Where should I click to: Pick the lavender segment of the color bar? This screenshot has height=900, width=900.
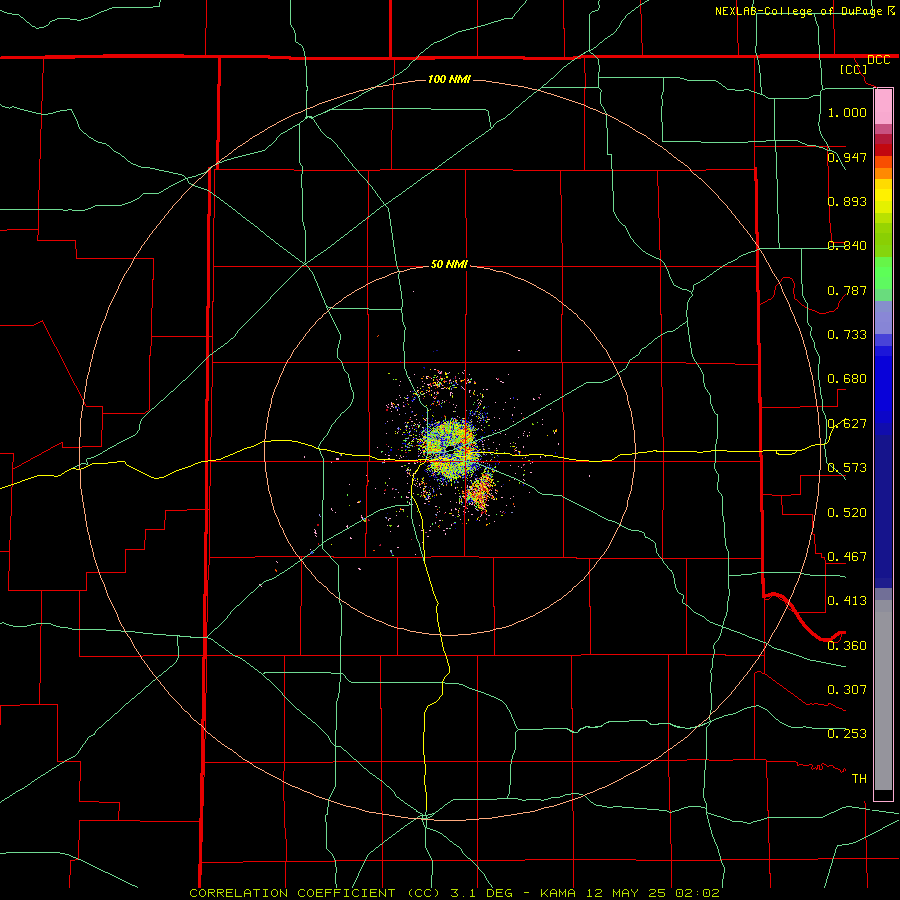883,317
